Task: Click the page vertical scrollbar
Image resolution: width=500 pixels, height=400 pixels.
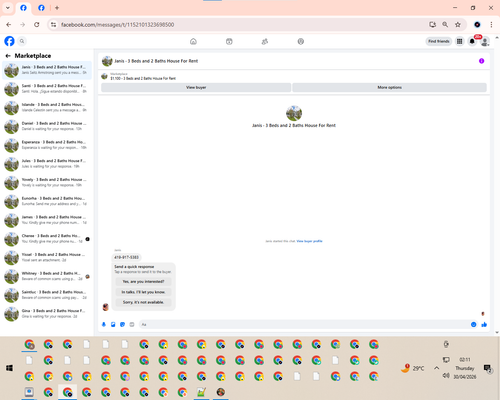Action: (x=497, y=185)
